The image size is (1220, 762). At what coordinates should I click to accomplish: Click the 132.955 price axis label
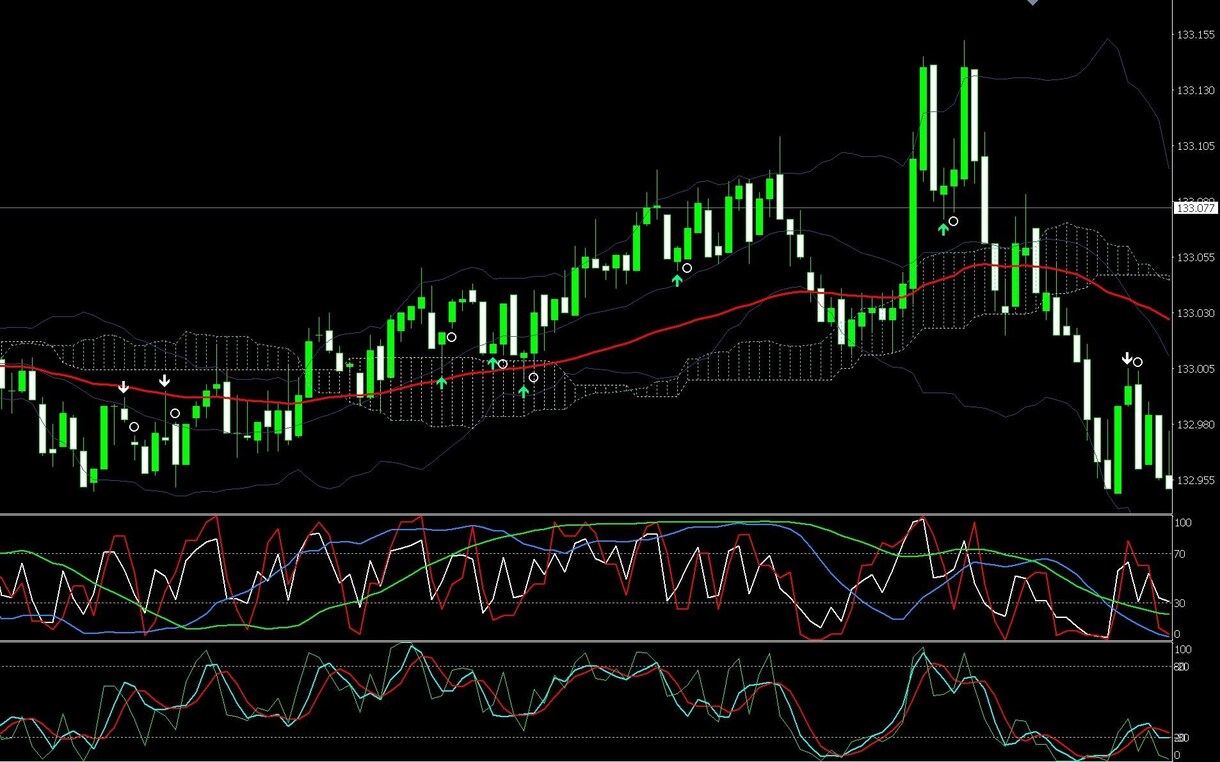click(x=1195, y=481)
